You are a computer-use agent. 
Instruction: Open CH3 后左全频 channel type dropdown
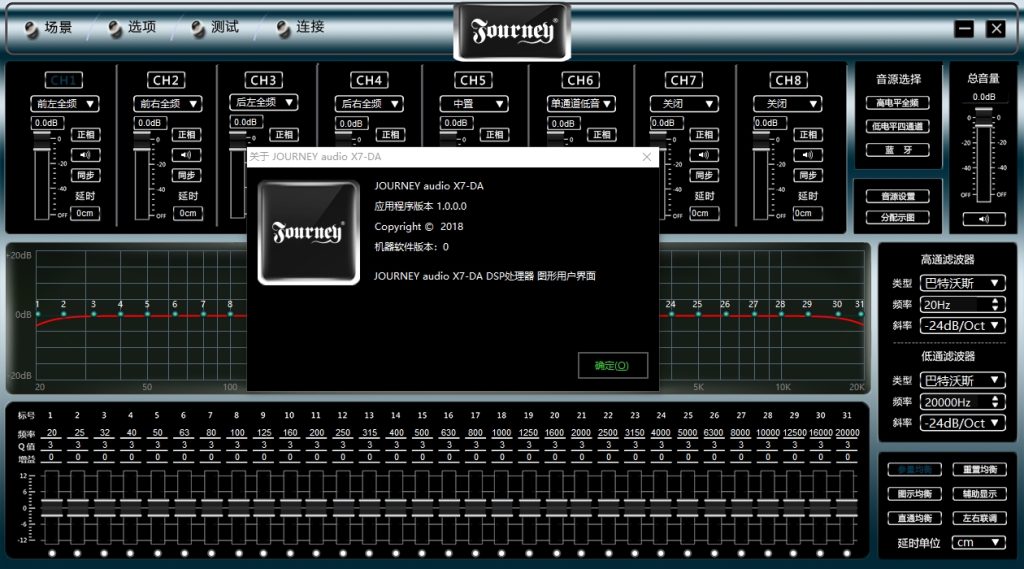(264, 103)
